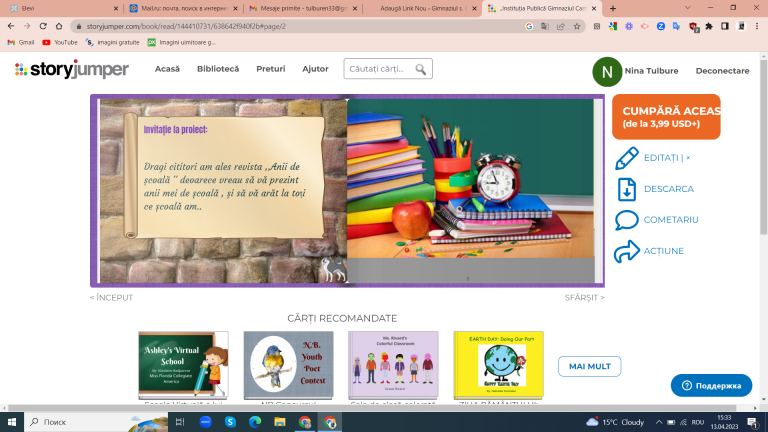Open the Bibliotecă menu item

click(218, 69)
